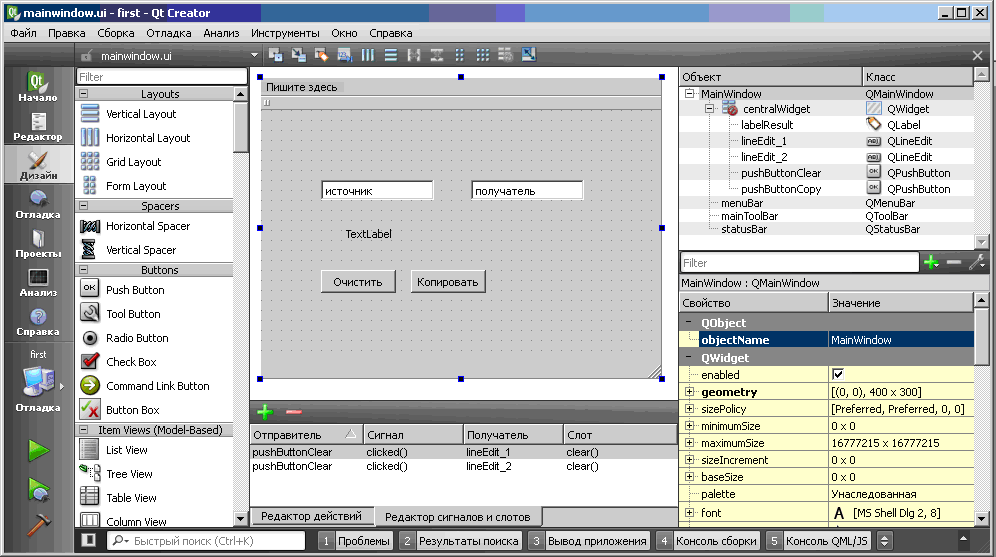Switch to Edit Widgets mode in toolbar

click(x=275, y=55)
